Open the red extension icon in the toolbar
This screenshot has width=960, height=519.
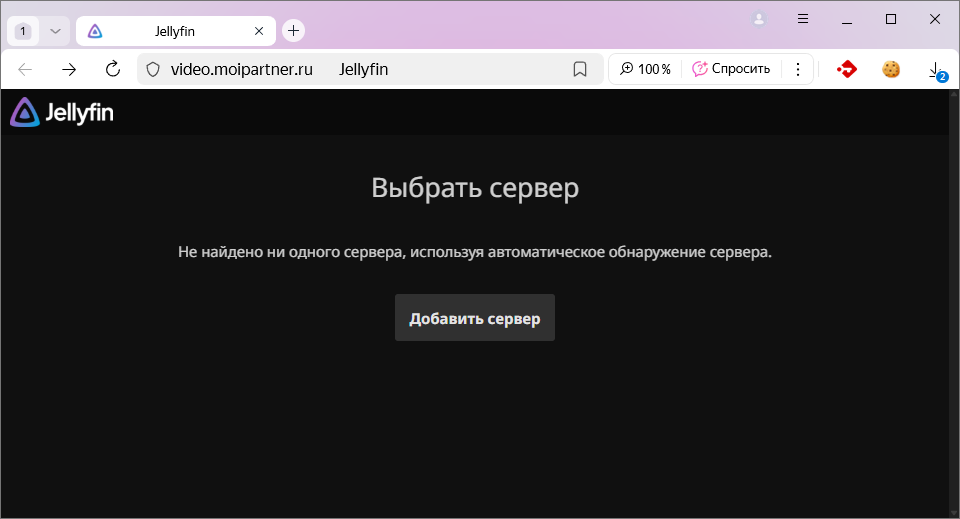coord(847,69)
